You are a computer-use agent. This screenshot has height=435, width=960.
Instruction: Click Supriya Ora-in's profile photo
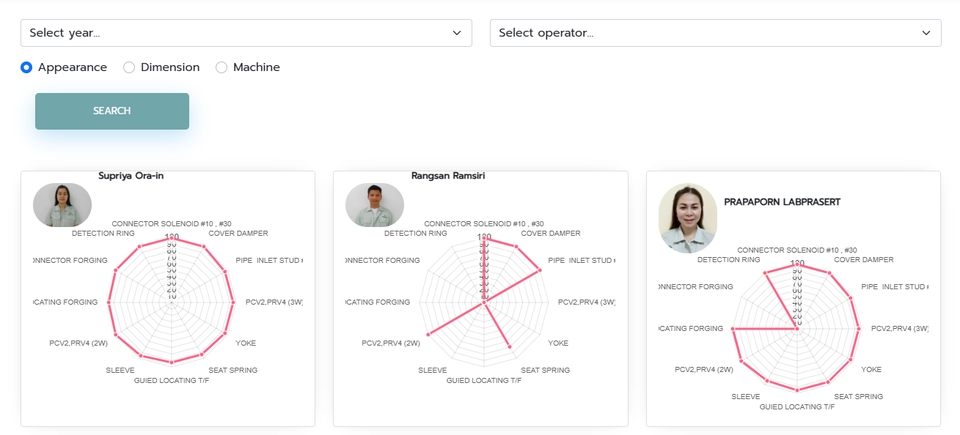pyautogui.click(x=62, y=205)
